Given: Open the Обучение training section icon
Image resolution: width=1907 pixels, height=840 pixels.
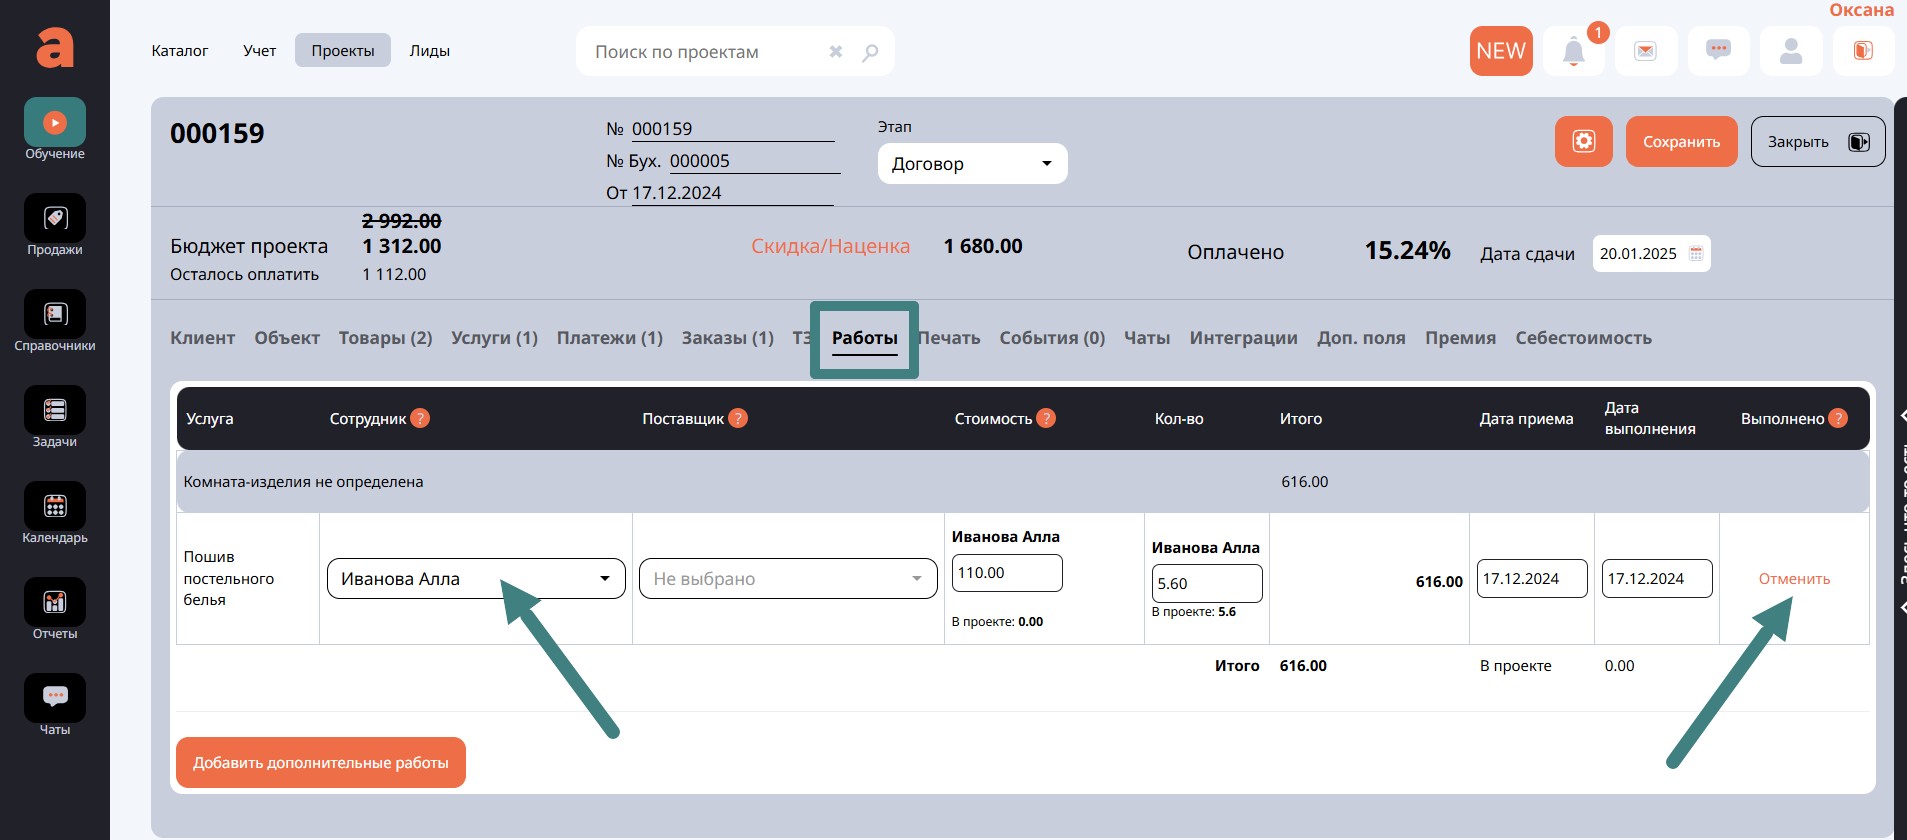Looking at the screenshot, I should click(x=55, y=123).
